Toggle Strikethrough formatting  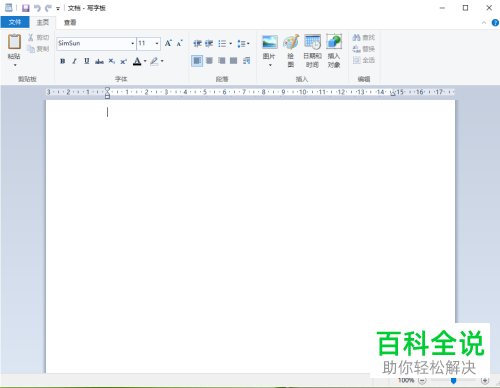click(x=99, y=61)
